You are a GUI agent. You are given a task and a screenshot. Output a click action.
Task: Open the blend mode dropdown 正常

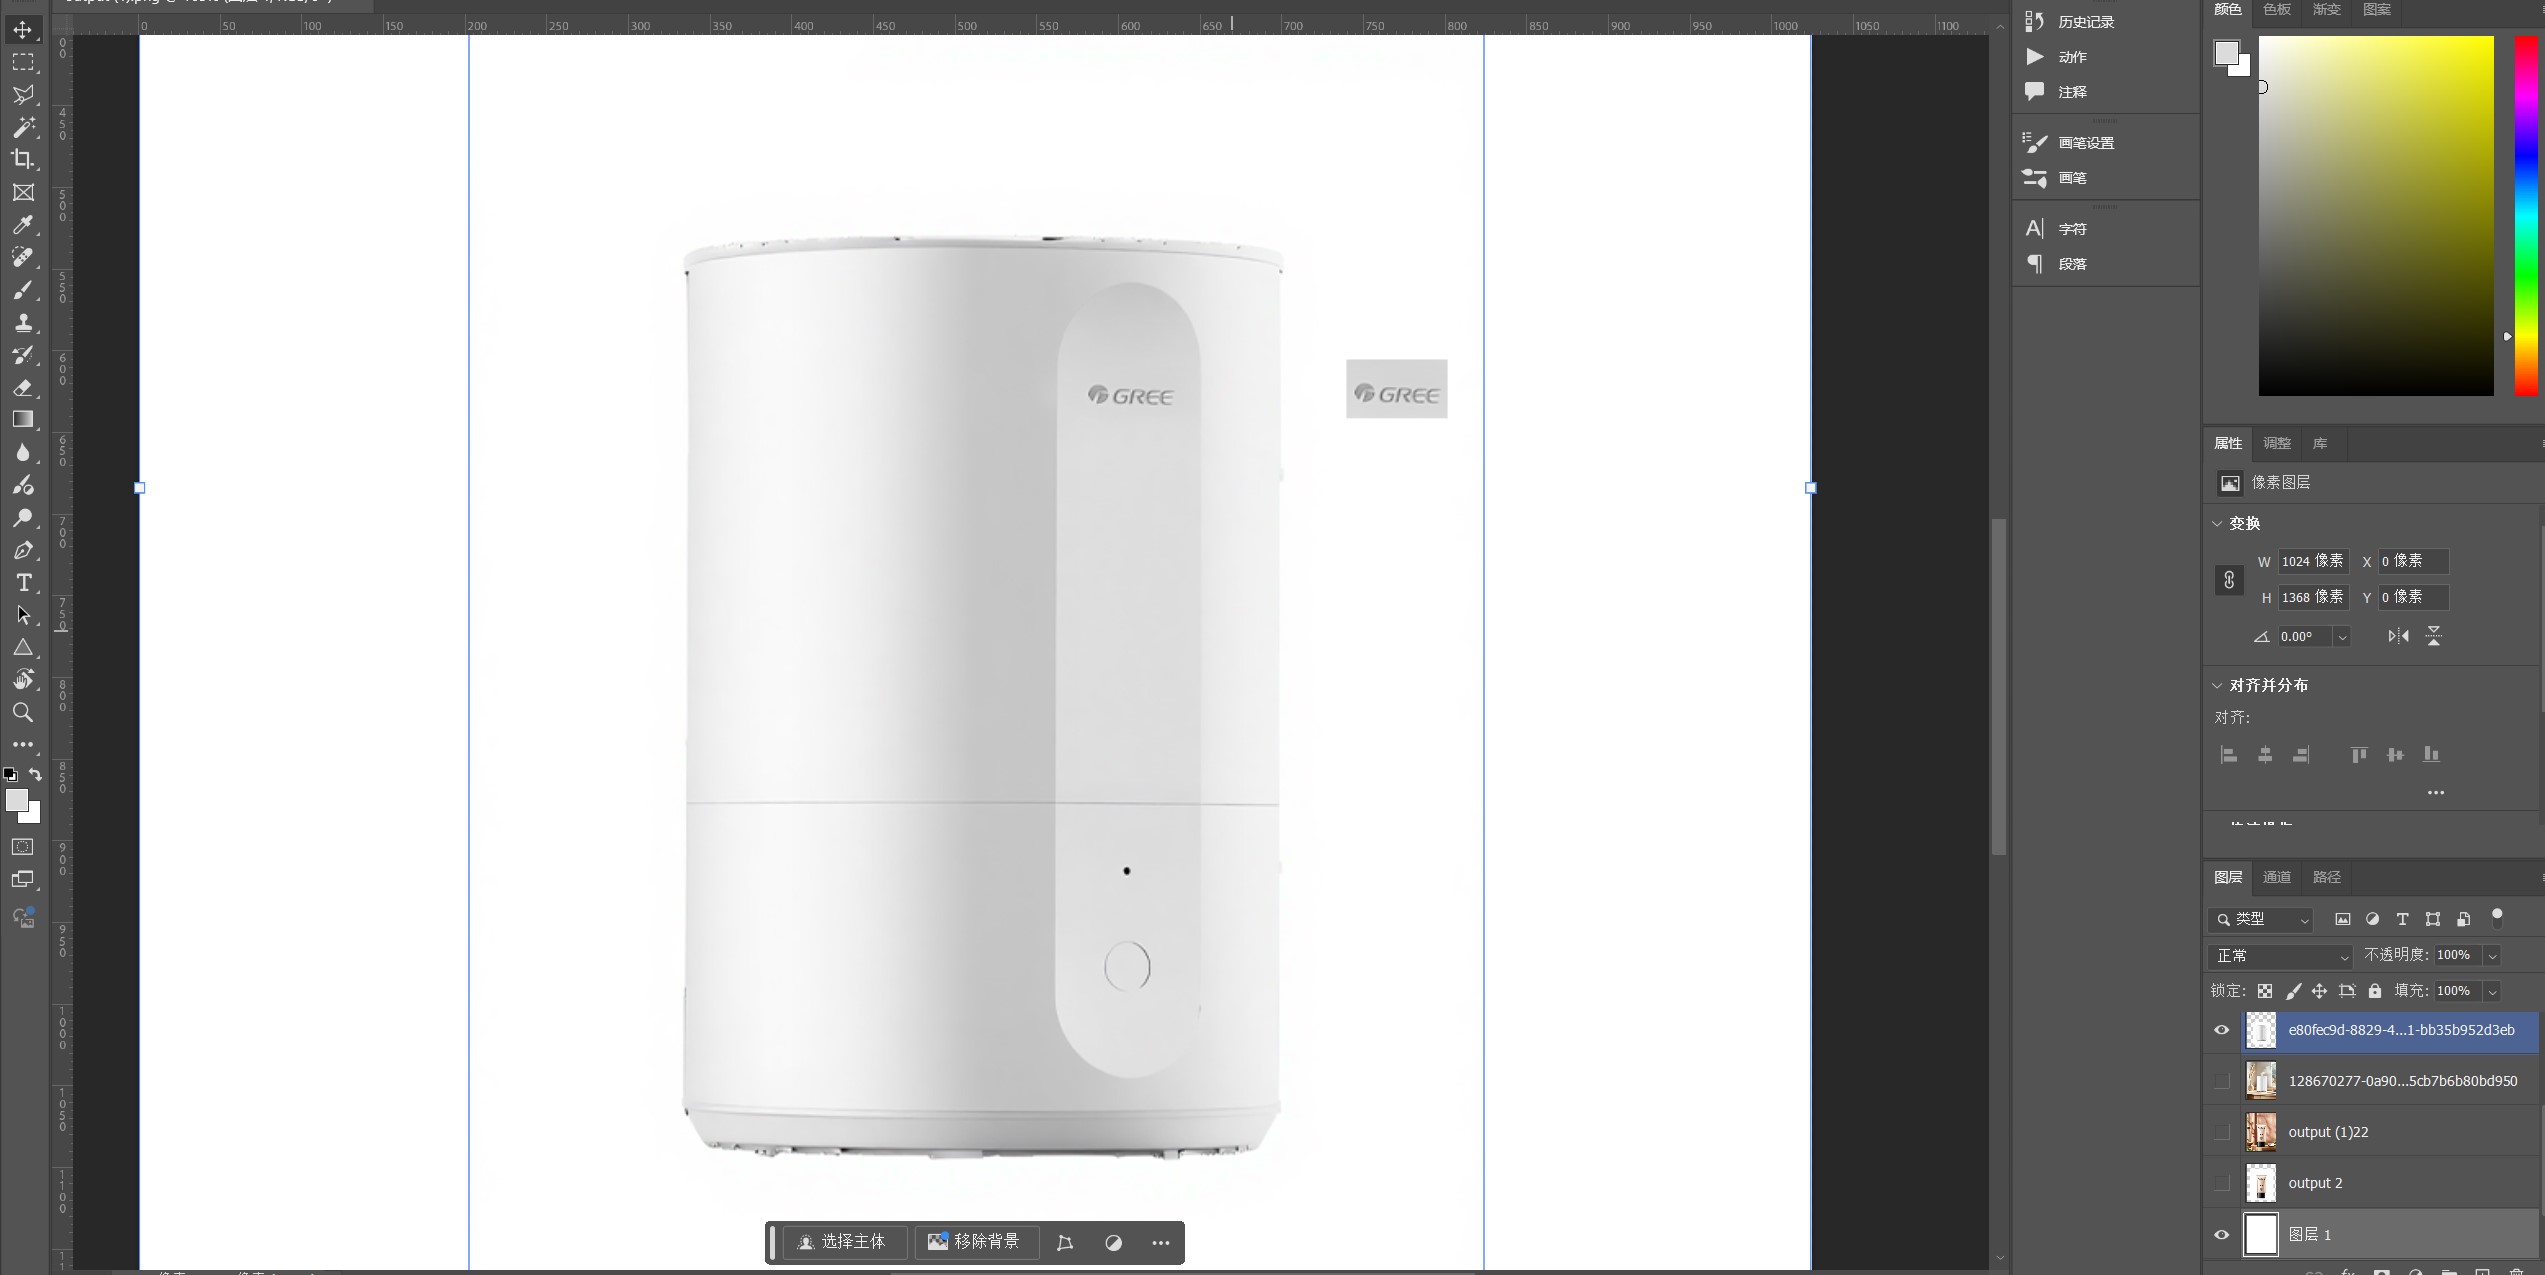[2279, 956]
